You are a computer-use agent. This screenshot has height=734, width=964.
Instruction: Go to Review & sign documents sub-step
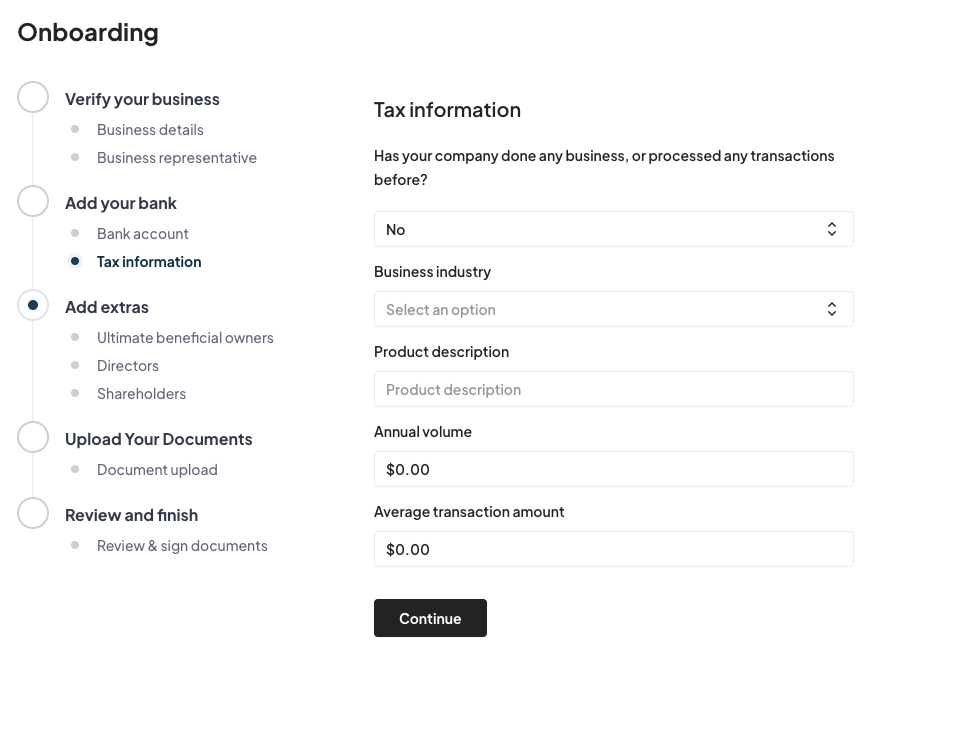pos(182,546)
